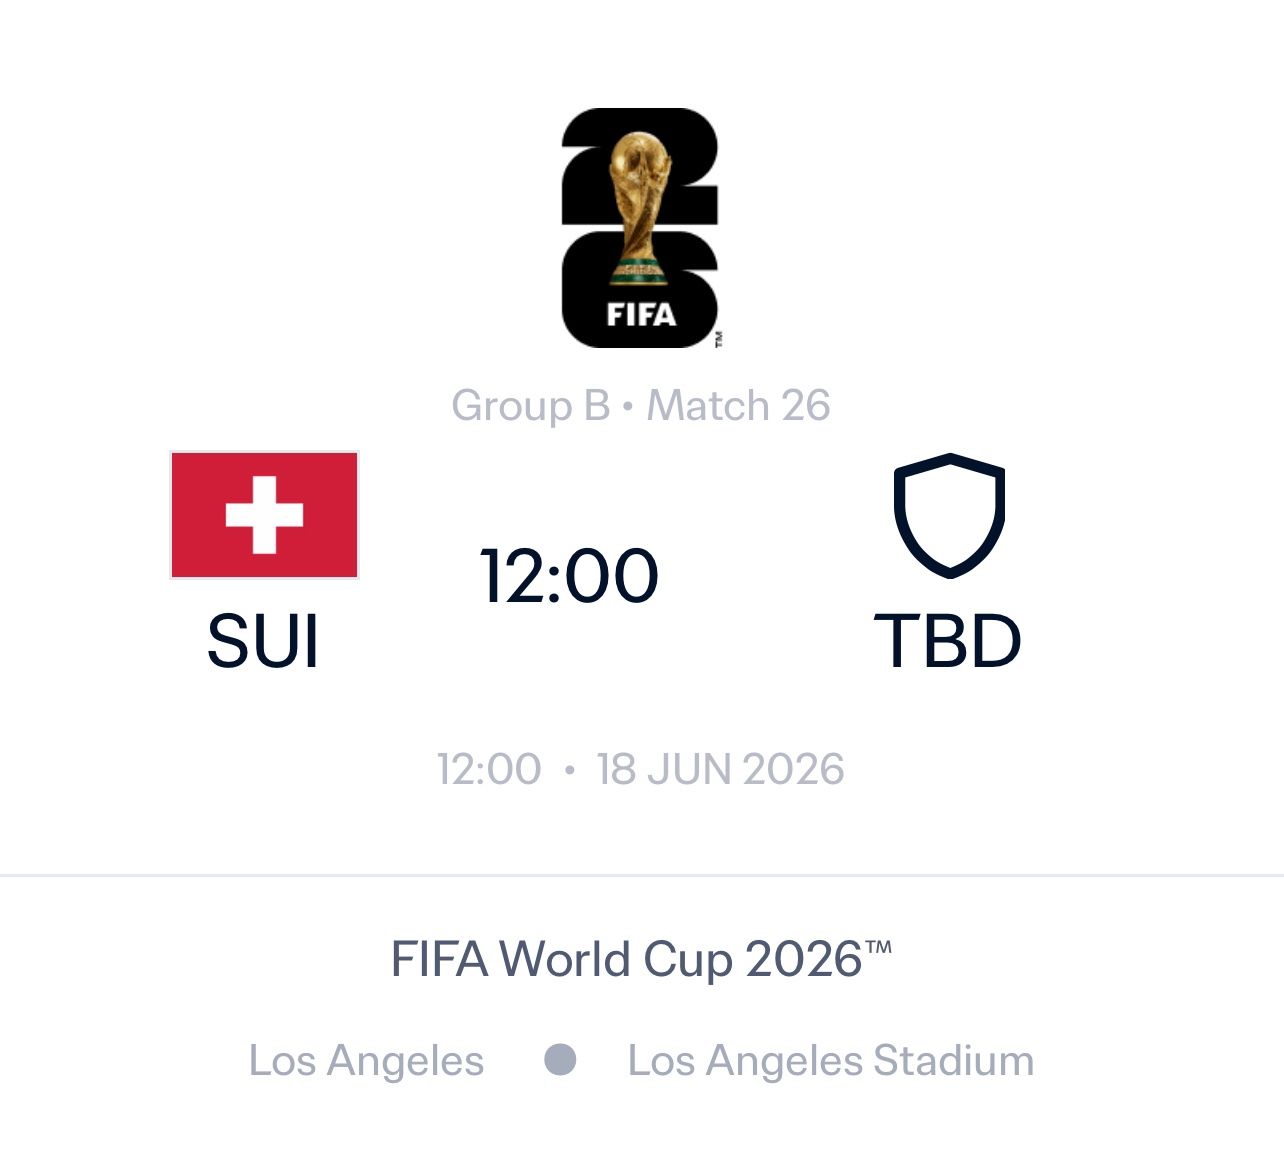Viewport: 1284px width, 1154px height.
Task: Click the Los Angeles city label
Action: coord(366,1061)
